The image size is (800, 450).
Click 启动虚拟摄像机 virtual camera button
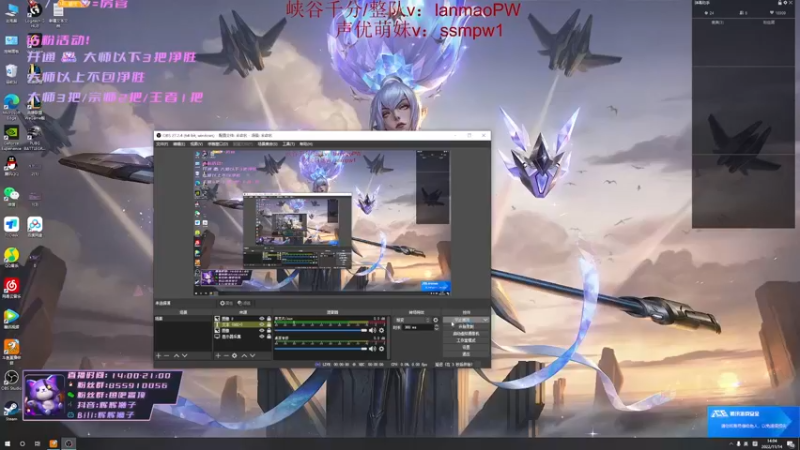point(466,334)
